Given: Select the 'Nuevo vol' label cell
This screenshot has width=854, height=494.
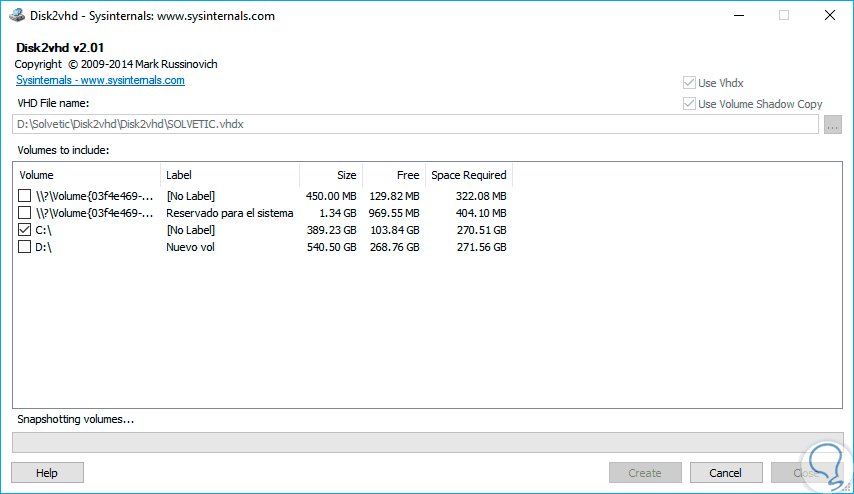Looking at the screenshot, I should 190,247.
